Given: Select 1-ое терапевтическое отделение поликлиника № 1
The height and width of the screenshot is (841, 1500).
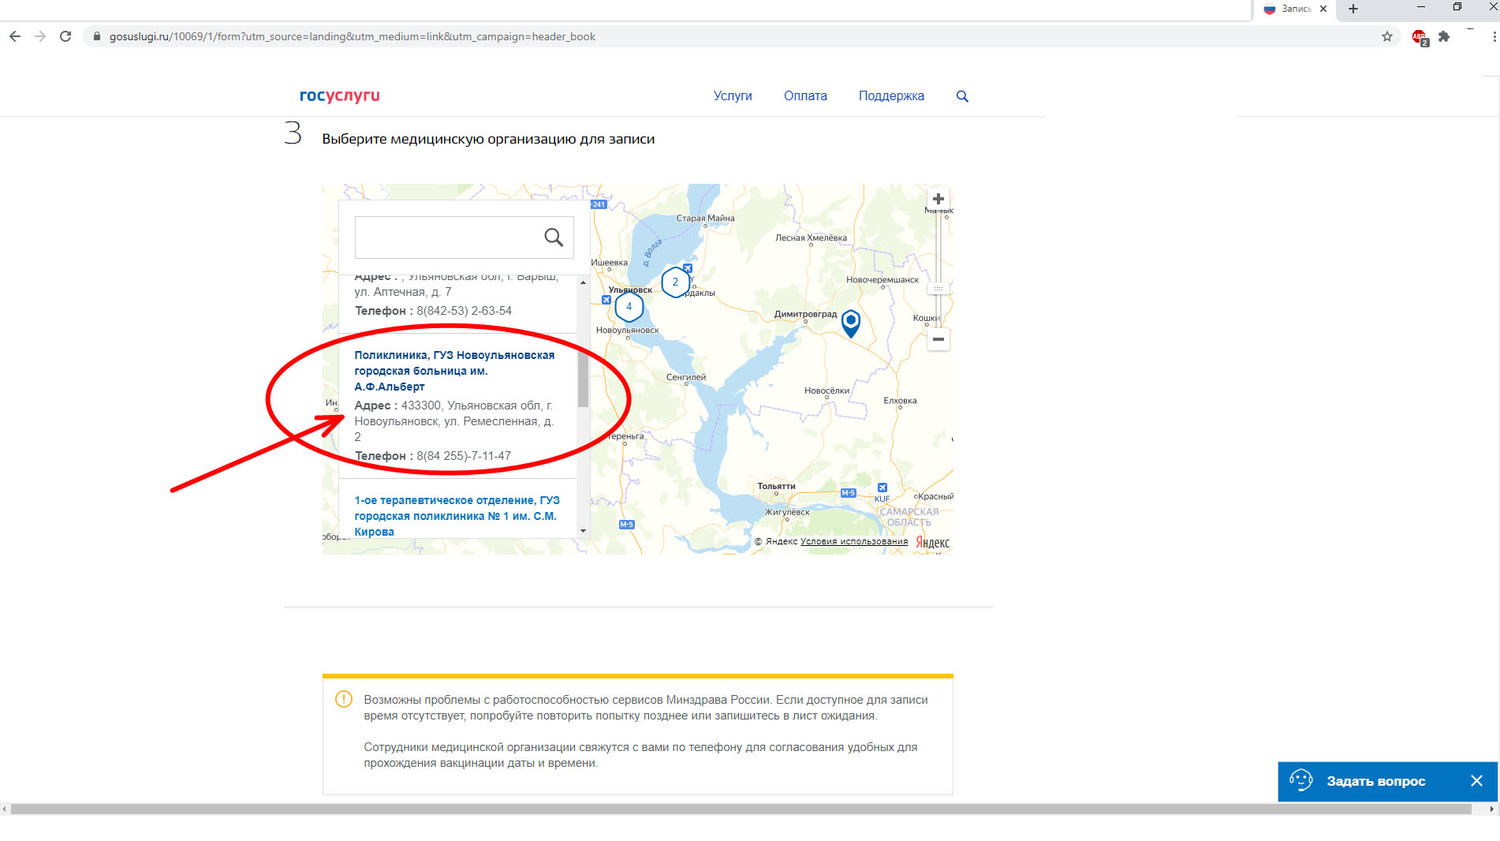Looking at the screenshot, I should click(457, 516).
